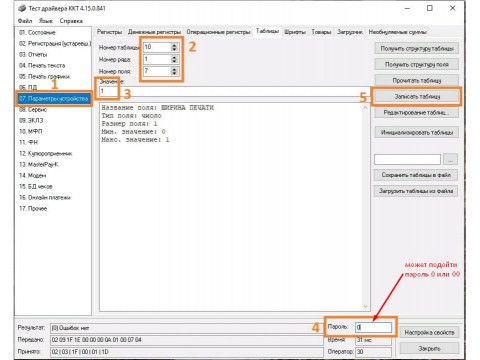
Task: Click the Прочитать таблицу button
Action: click(x=417, y=80)
